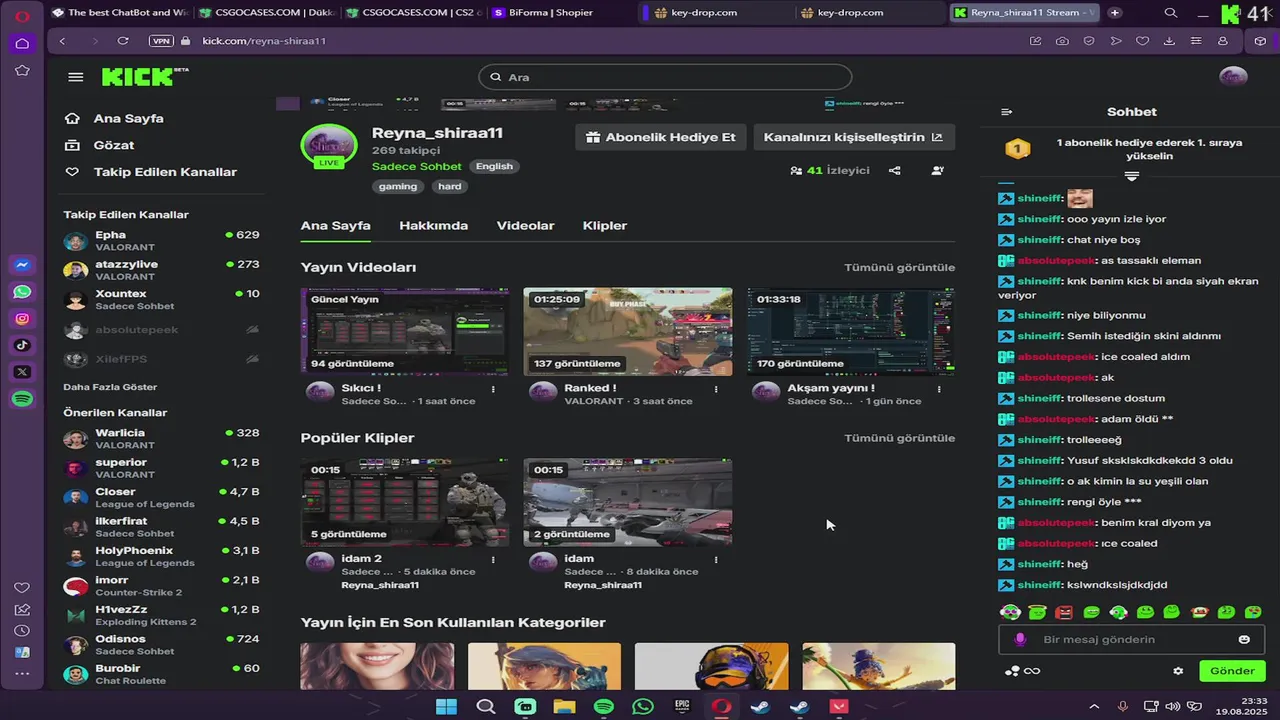This screenshot has height=720, width=1280.
Task: Open chat settings gear icon
Action: coord(1178,671)
